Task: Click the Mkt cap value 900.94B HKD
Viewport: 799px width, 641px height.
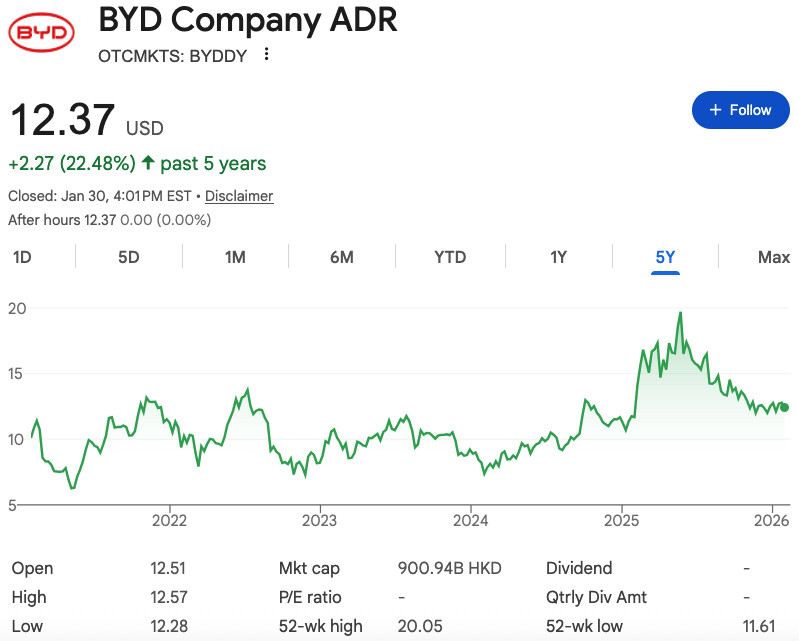Action: point(449,568)
